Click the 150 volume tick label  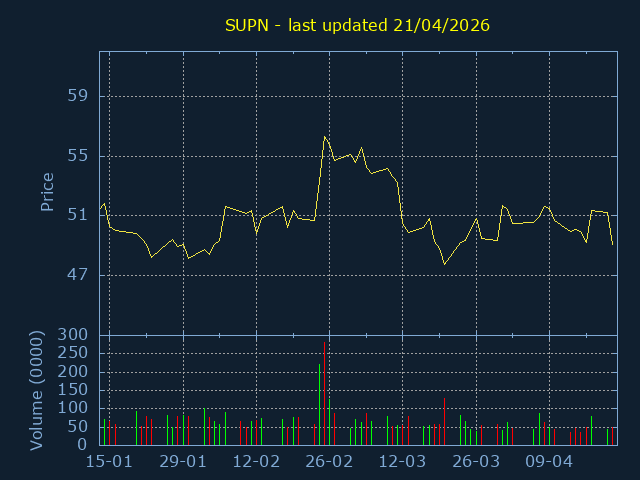tap(74, 390)
